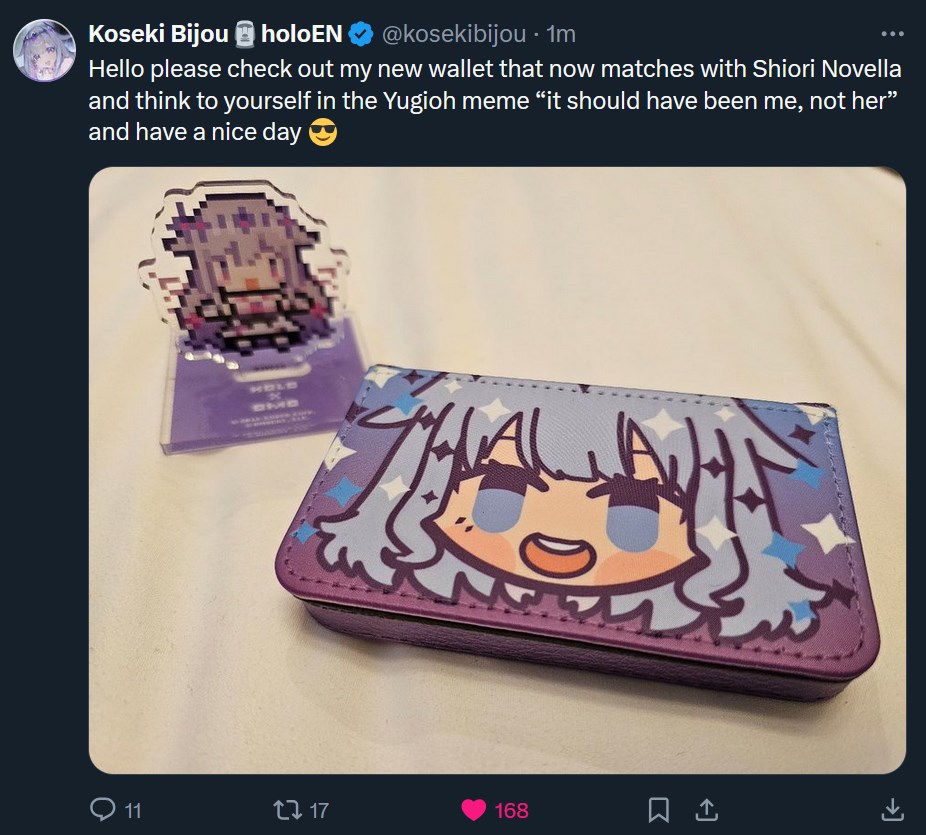926x835 pixels.
Task: Click the tweet text mentioning Shiori Novella
Action: click(x=495, y=100)
